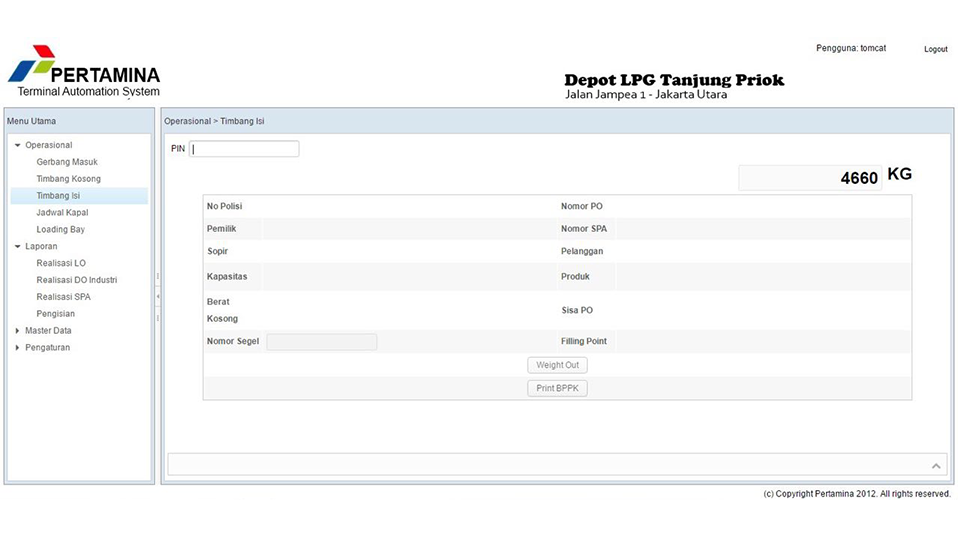
Task: Click 'Depot LPG Tanjung Priok' heading
Action: [x=674, y=80]
